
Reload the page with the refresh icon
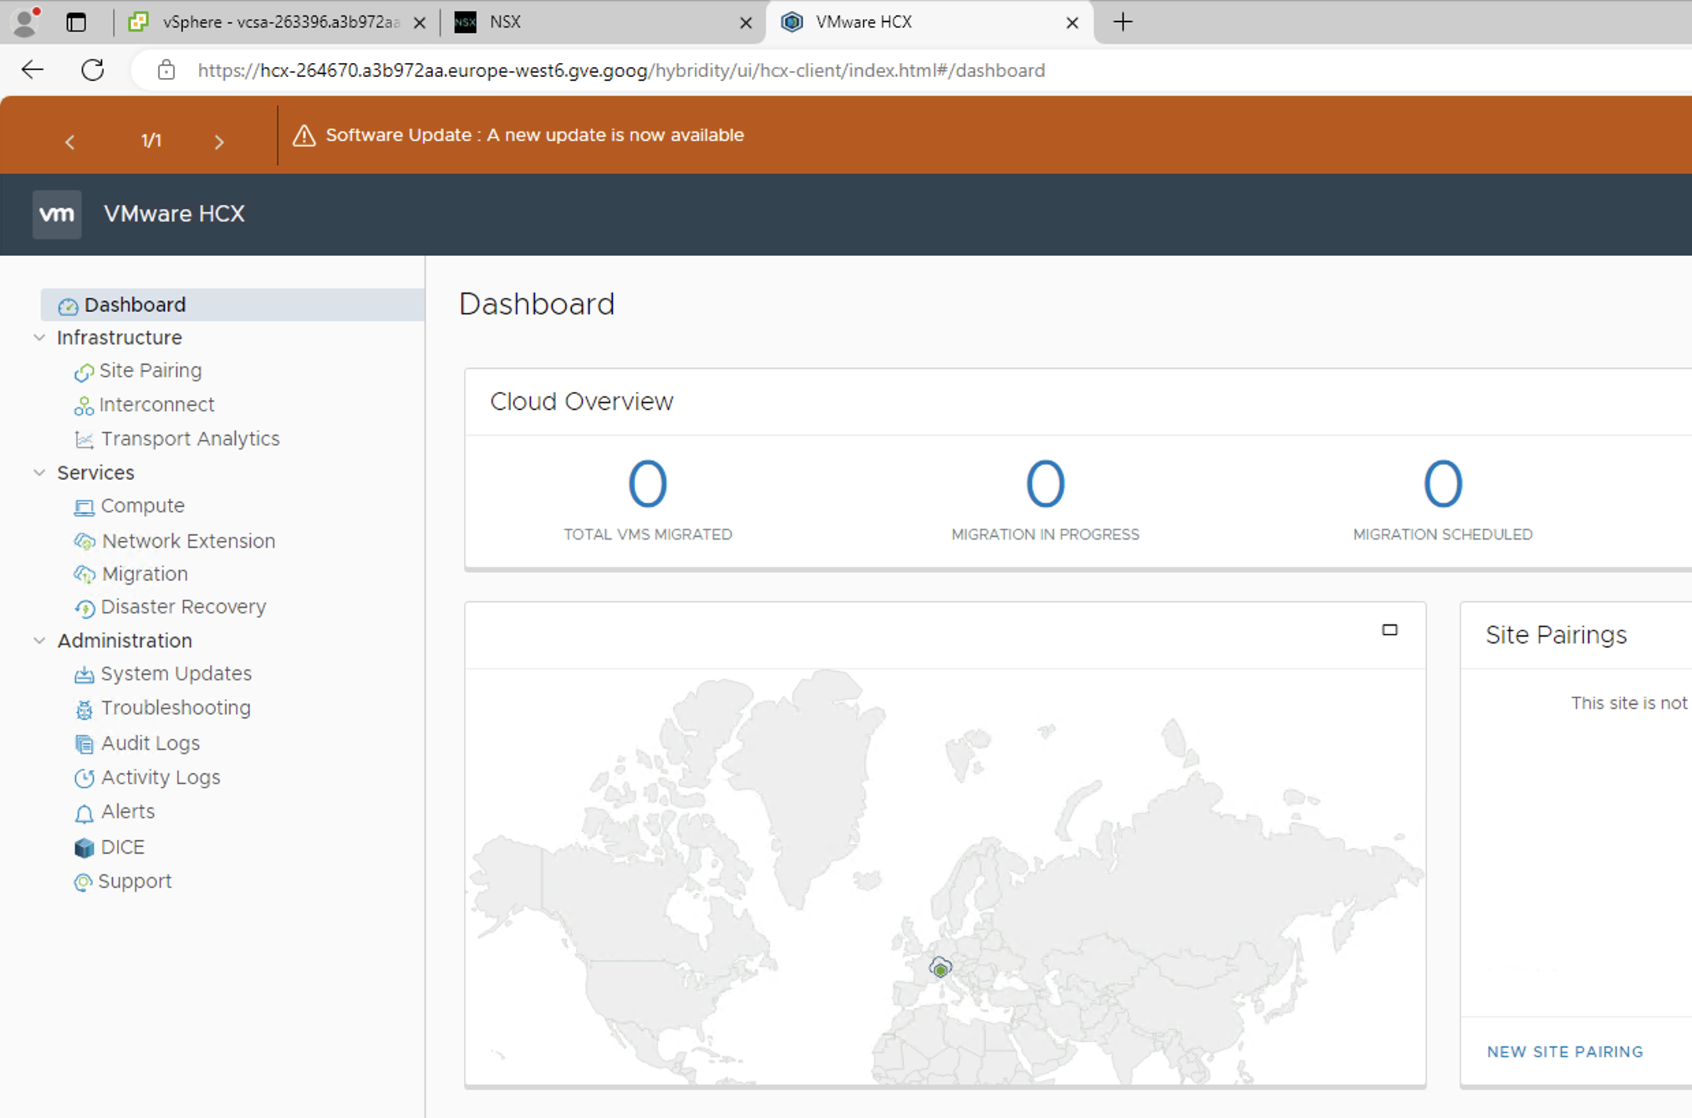[x=93, y=70]
